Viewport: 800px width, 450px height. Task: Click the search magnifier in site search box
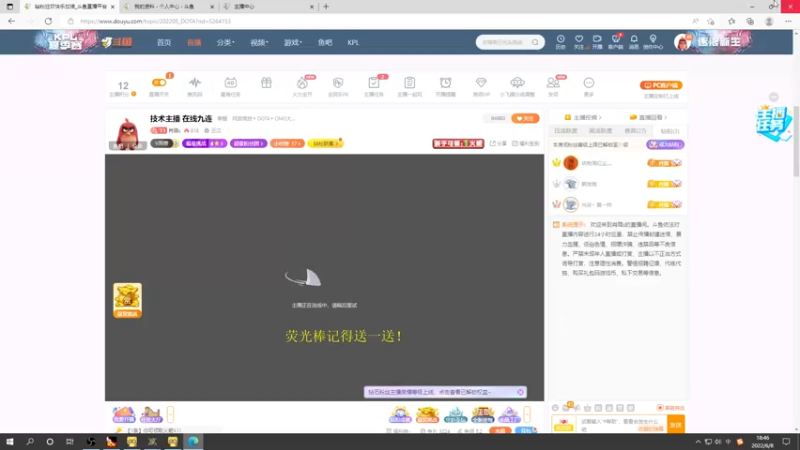[535, 42]
